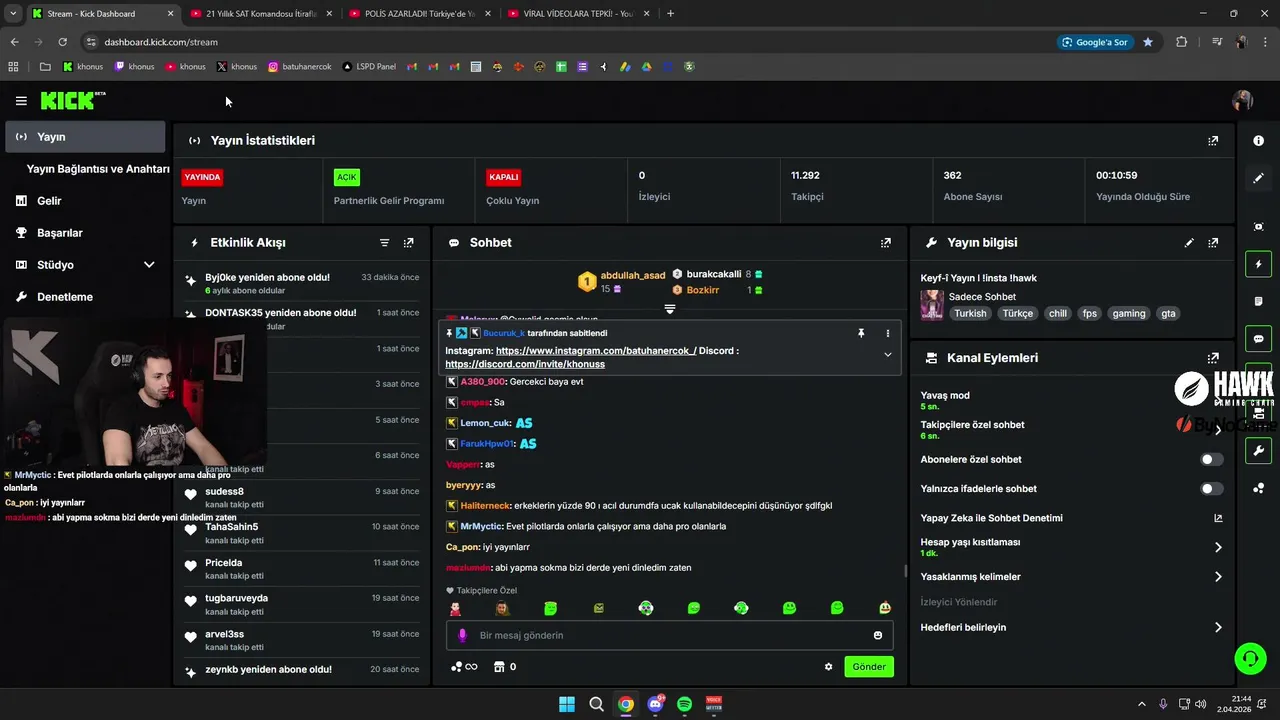Open Discord from the Windows taskbar
This screenshot has width=1280, height=720.
pyautogui.click(x=655, y=704)
